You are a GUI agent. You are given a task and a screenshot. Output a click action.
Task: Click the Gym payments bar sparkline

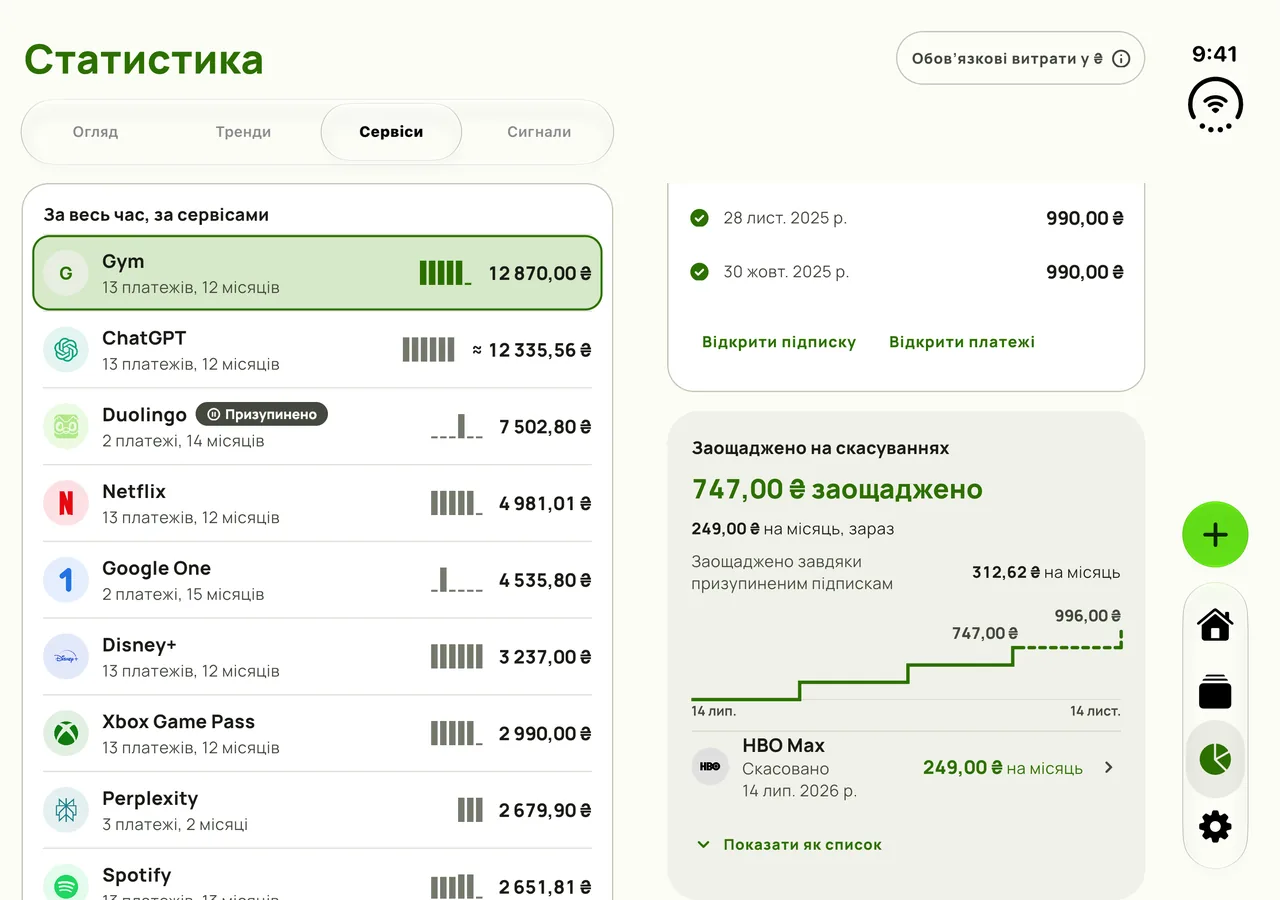445,273
